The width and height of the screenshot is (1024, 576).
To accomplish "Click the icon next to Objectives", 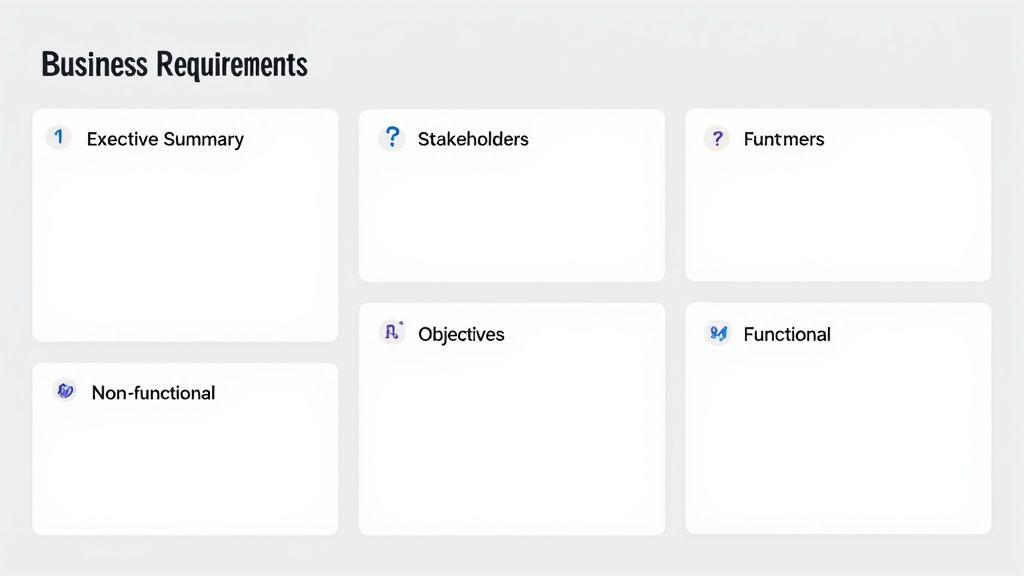I will (392, 333).
